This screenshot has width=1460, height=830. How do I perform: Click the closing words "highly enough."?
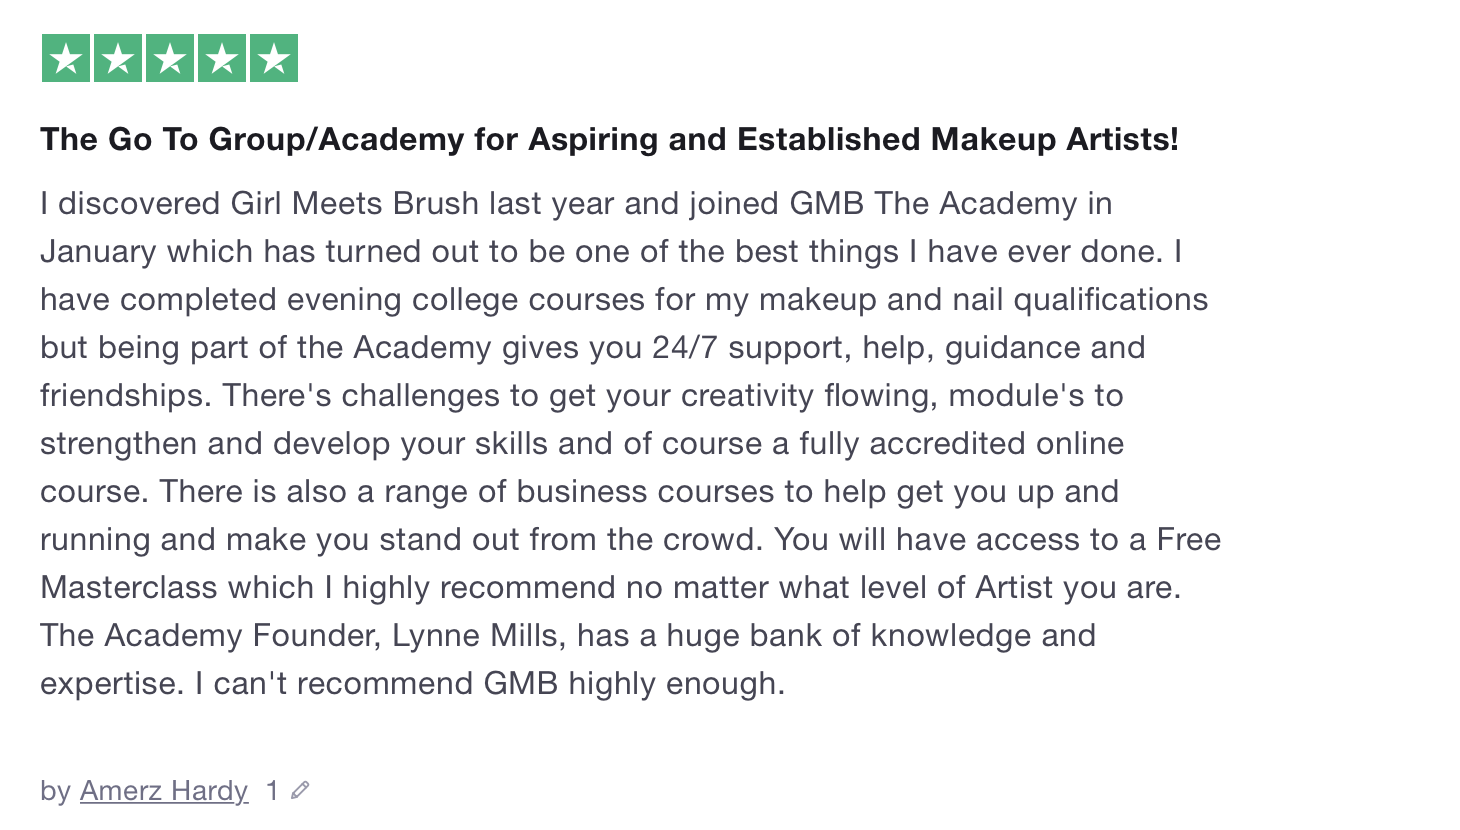click(x=677, y=683)
